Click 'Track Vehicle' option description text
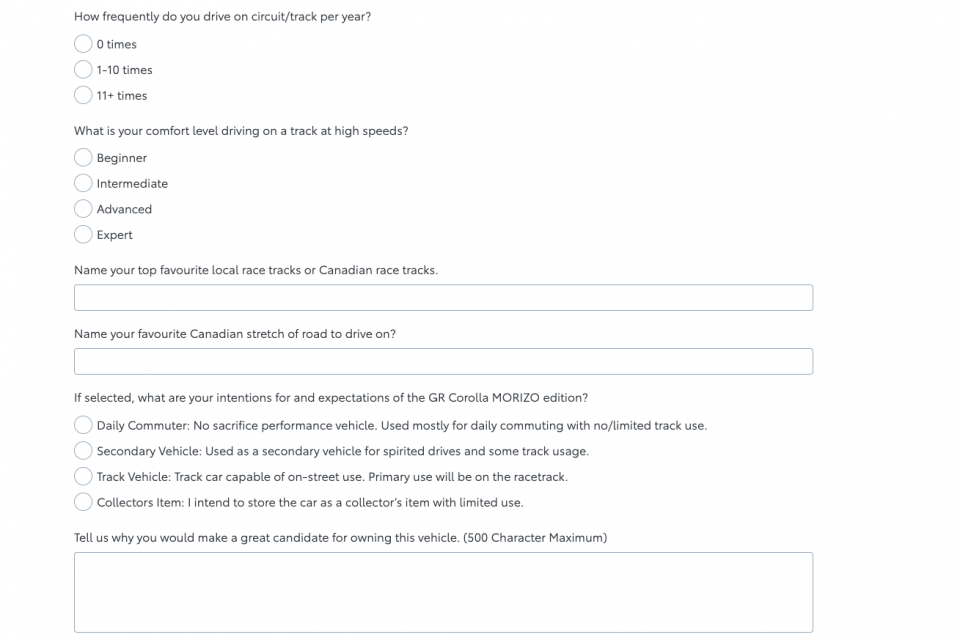 [x=332, y=477]
